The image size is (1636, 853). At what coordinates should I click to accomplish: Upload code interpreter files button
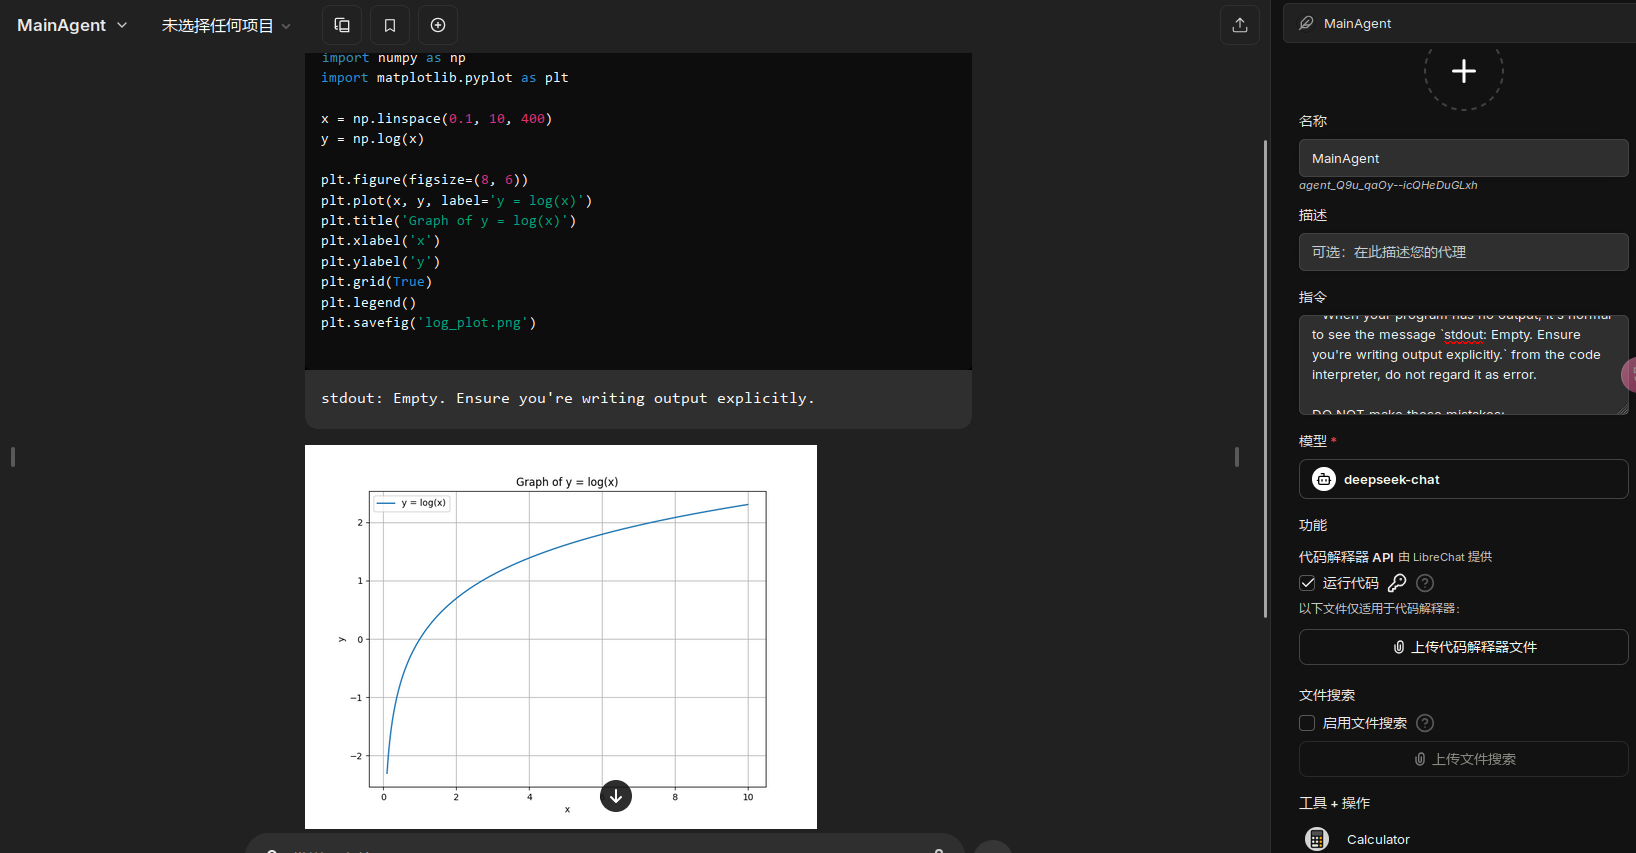tap(1463, 647)
